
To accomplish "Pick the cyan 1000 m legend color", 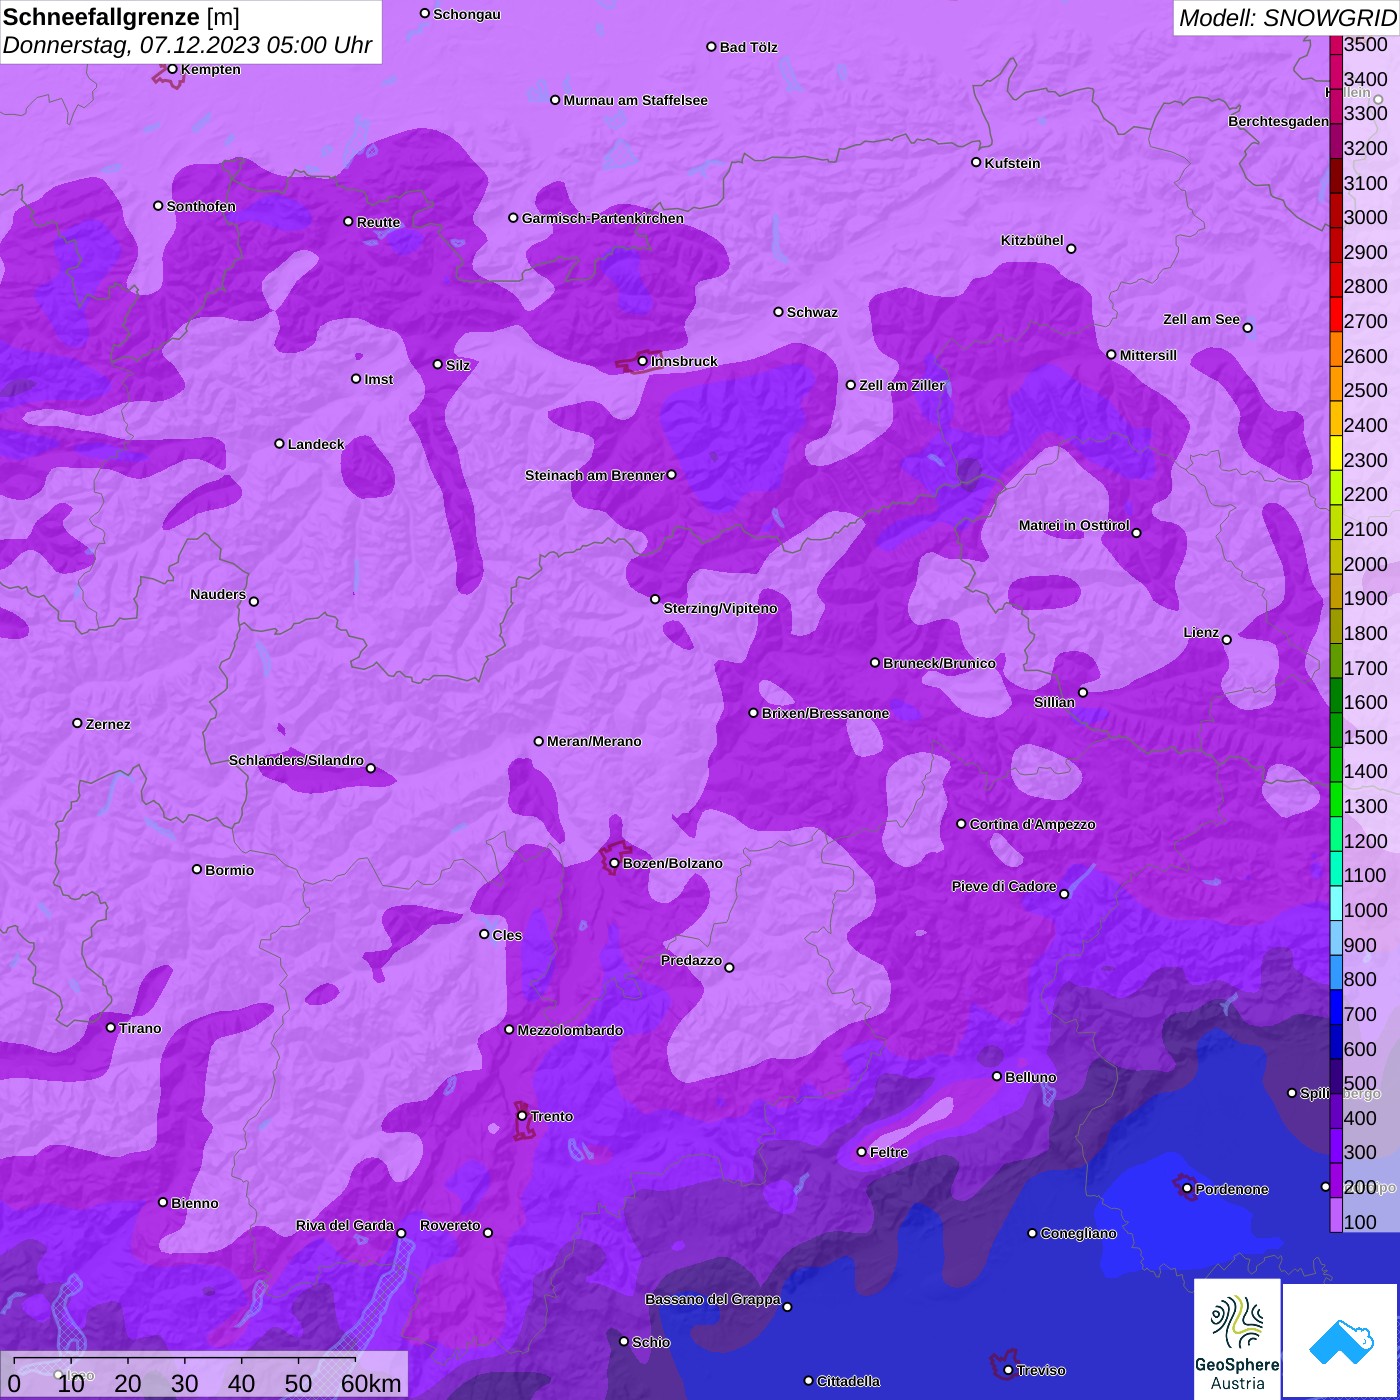I will coord(1336,904).
